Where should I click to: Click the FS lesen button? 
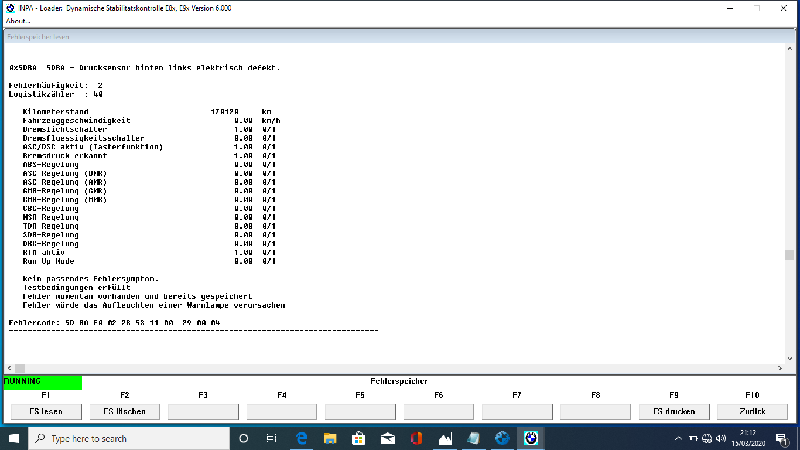tap(46, 411)
